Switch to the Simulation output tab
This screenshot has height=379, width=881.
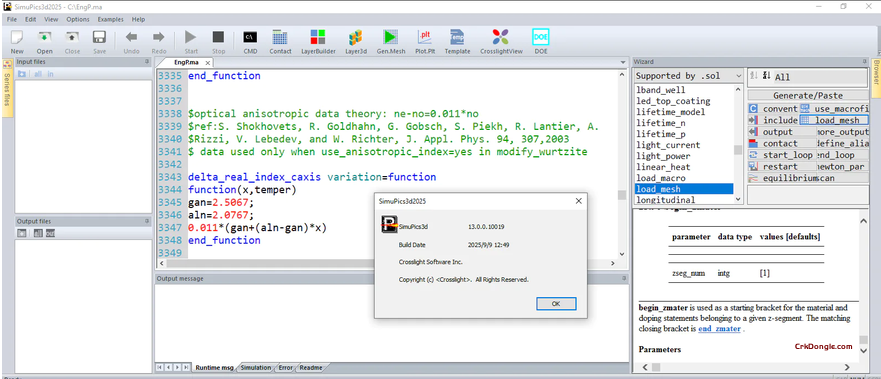click(x=256, y=368)
